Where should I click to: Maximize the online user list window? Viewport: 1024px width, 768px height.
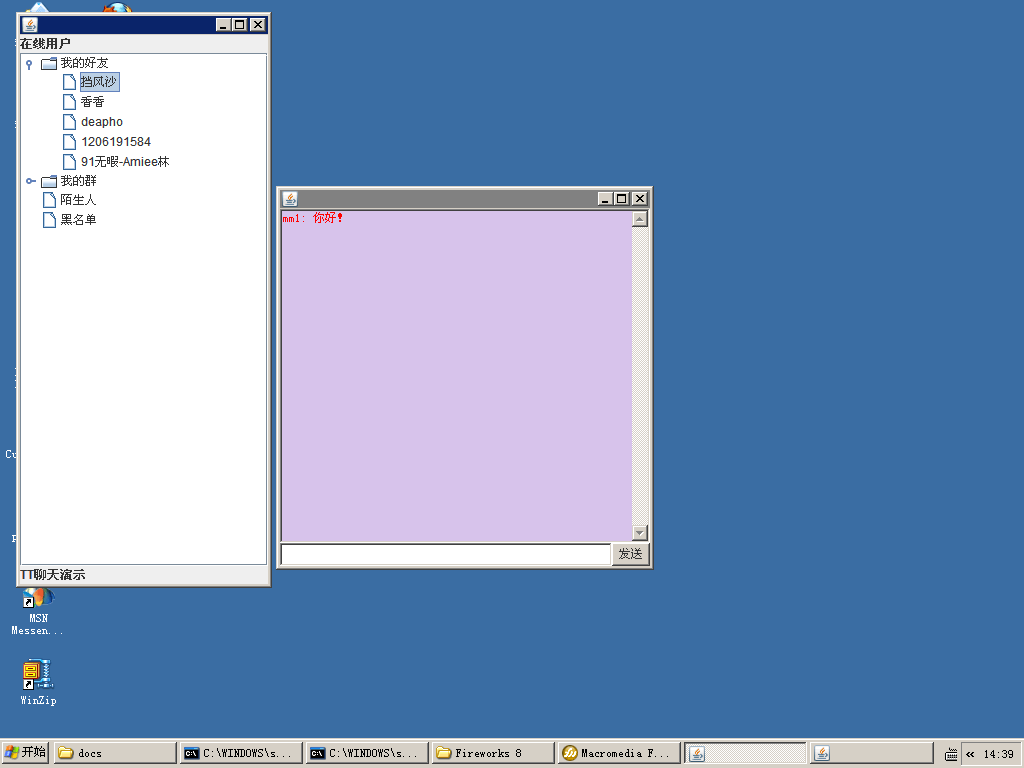point(240,25)
